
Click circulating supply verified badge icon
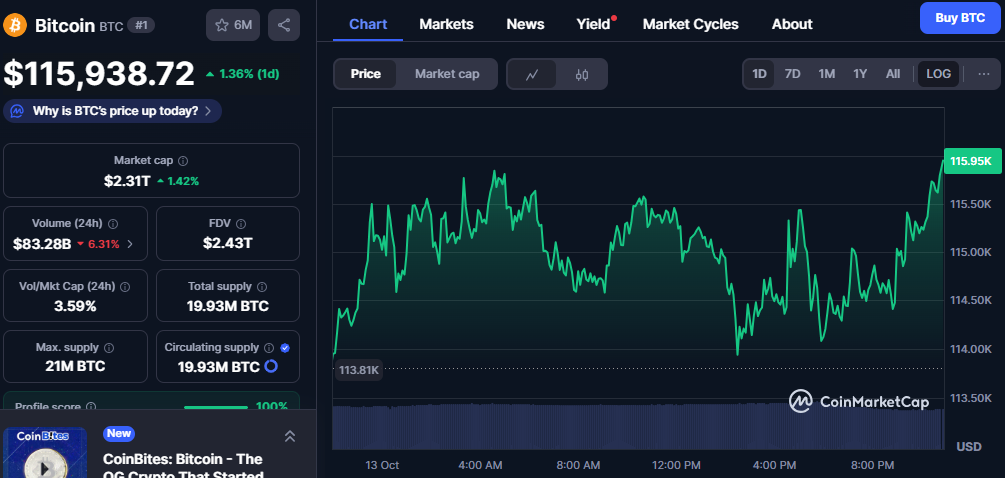285,347
